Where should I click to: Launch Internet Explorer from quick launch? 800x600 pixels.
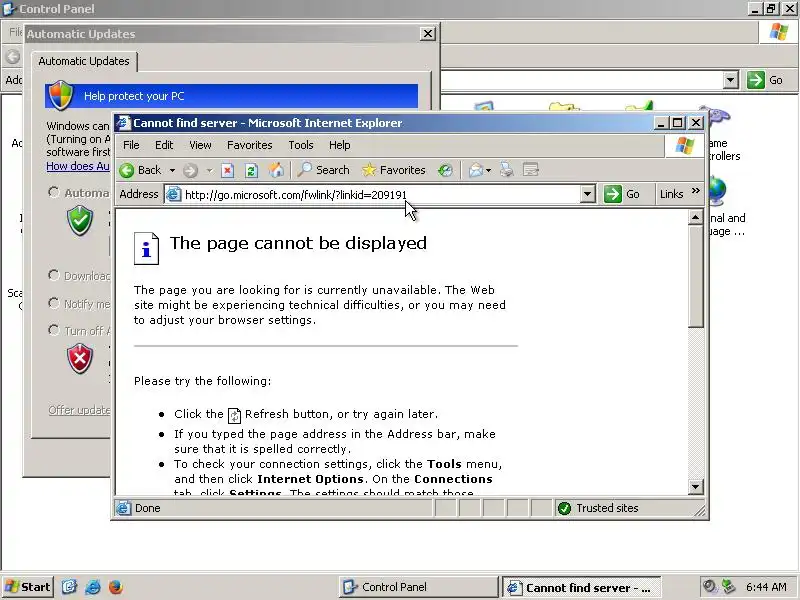[x=93, y=587]
